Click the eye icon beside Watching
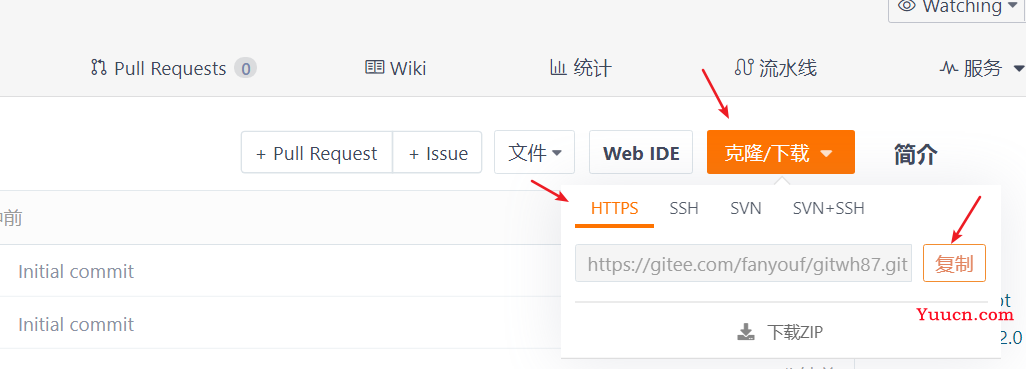The width and height of the screenshot is (1026, 369). pyautogui.click(x=906, y=6)
